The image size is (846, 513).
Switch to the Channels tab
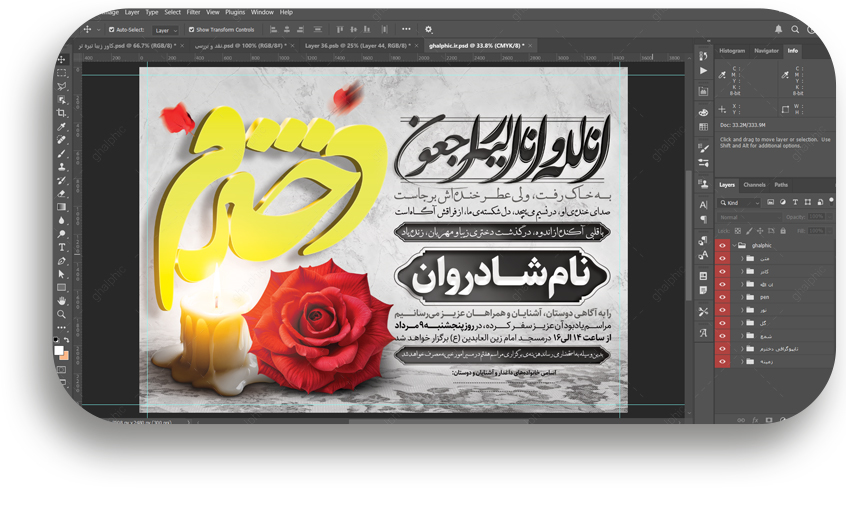pos(754,185)
